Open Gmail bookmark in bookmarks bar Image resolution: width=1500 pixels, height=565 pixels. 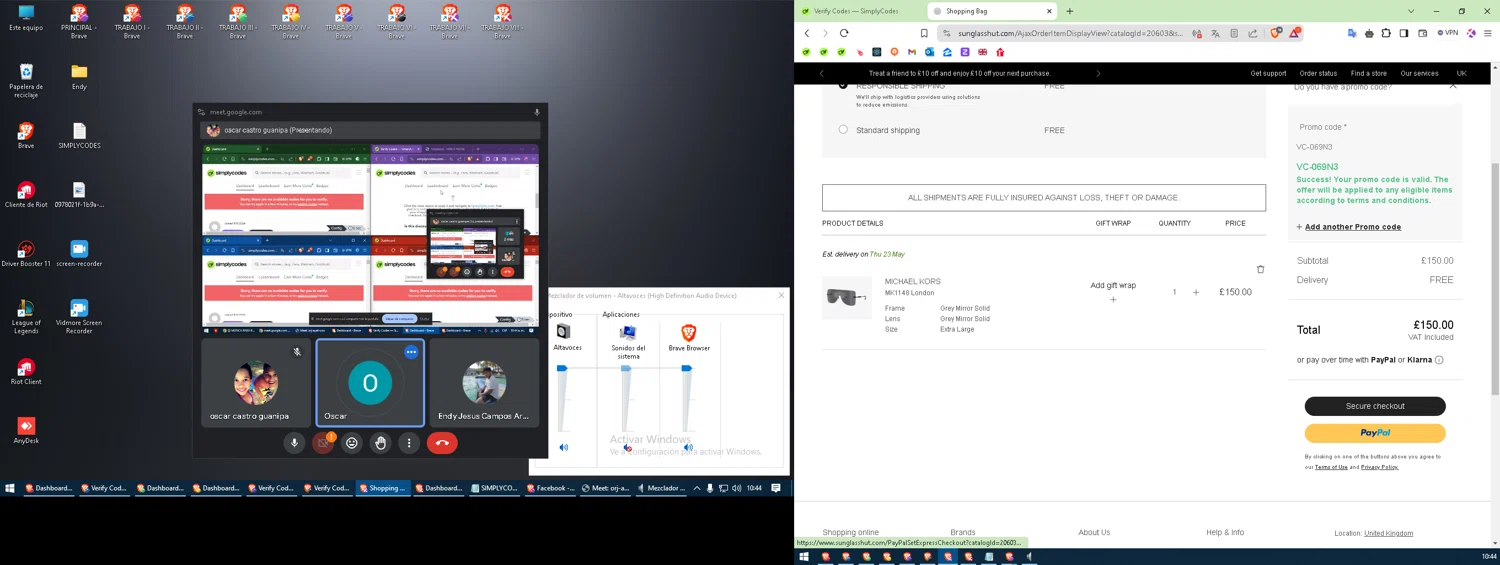(912, 52)
